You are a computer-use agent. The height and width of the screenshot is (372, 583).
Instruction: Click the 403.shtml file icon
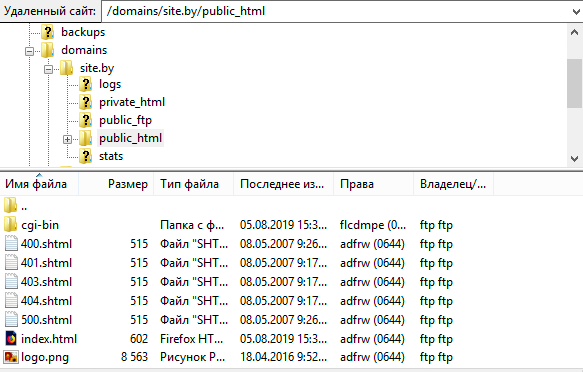pos(11,282)
